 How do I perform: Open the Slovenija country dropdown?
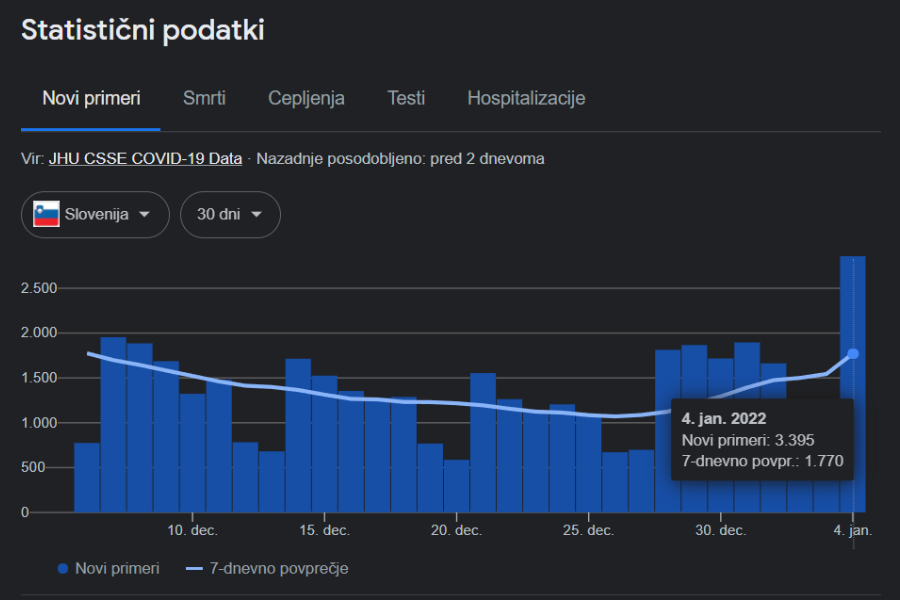coord(95,214)
